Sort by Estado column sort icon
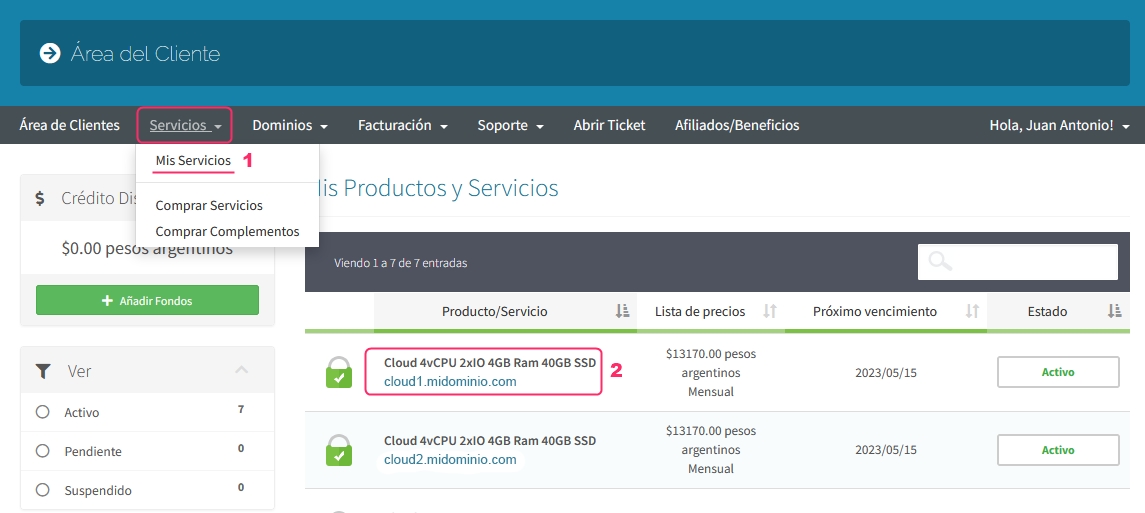 click(1115, 312)
